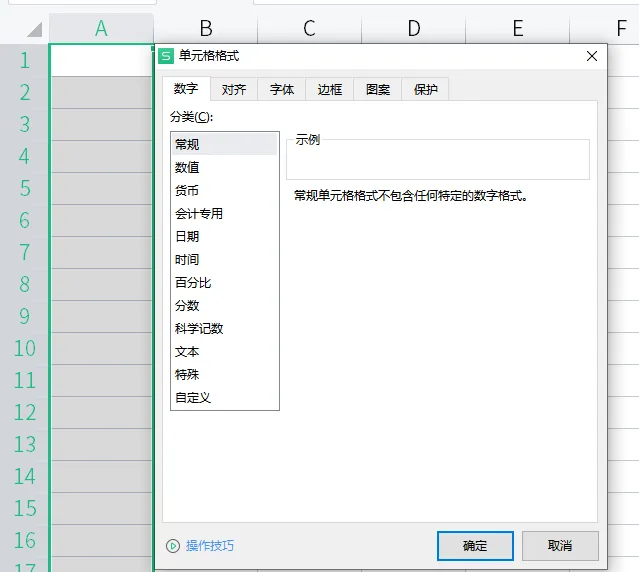This screenshot has width=639, height=572.
Task: Select row 7 header
Action: click(x=24, y=252)
